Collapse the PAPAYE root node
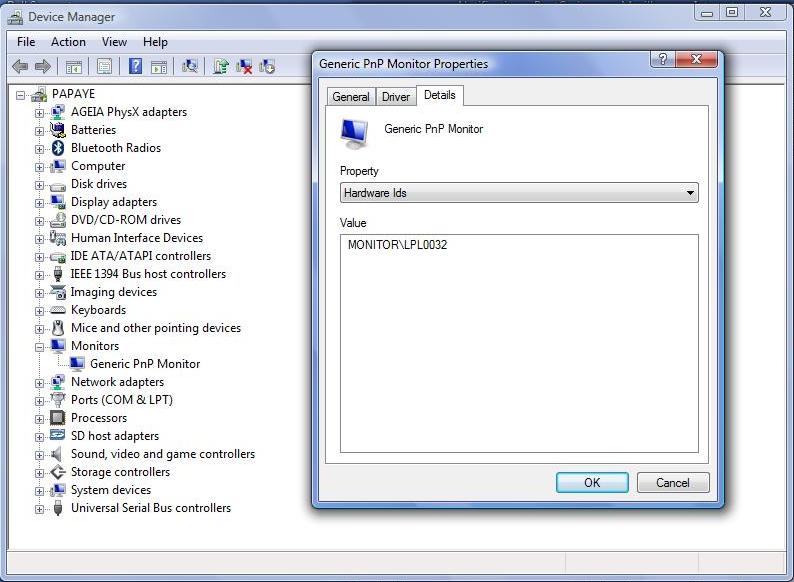 tap(20, 95)
